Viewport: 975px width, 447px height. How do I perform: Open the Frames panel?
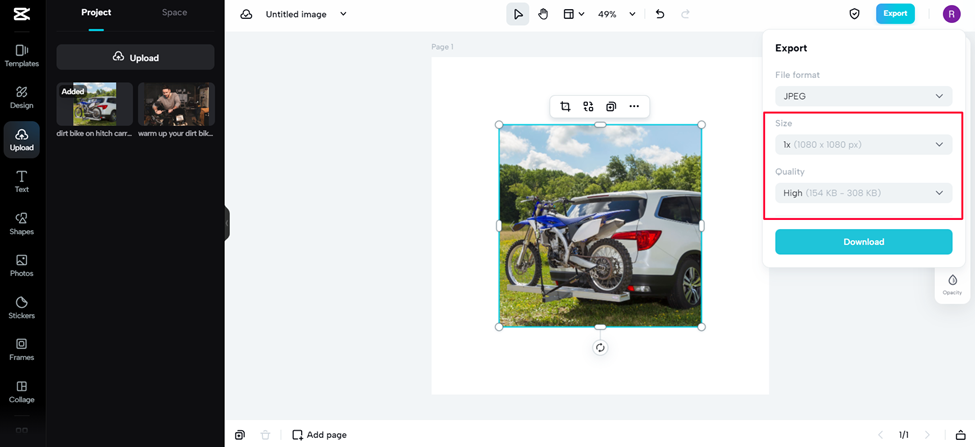22,349
